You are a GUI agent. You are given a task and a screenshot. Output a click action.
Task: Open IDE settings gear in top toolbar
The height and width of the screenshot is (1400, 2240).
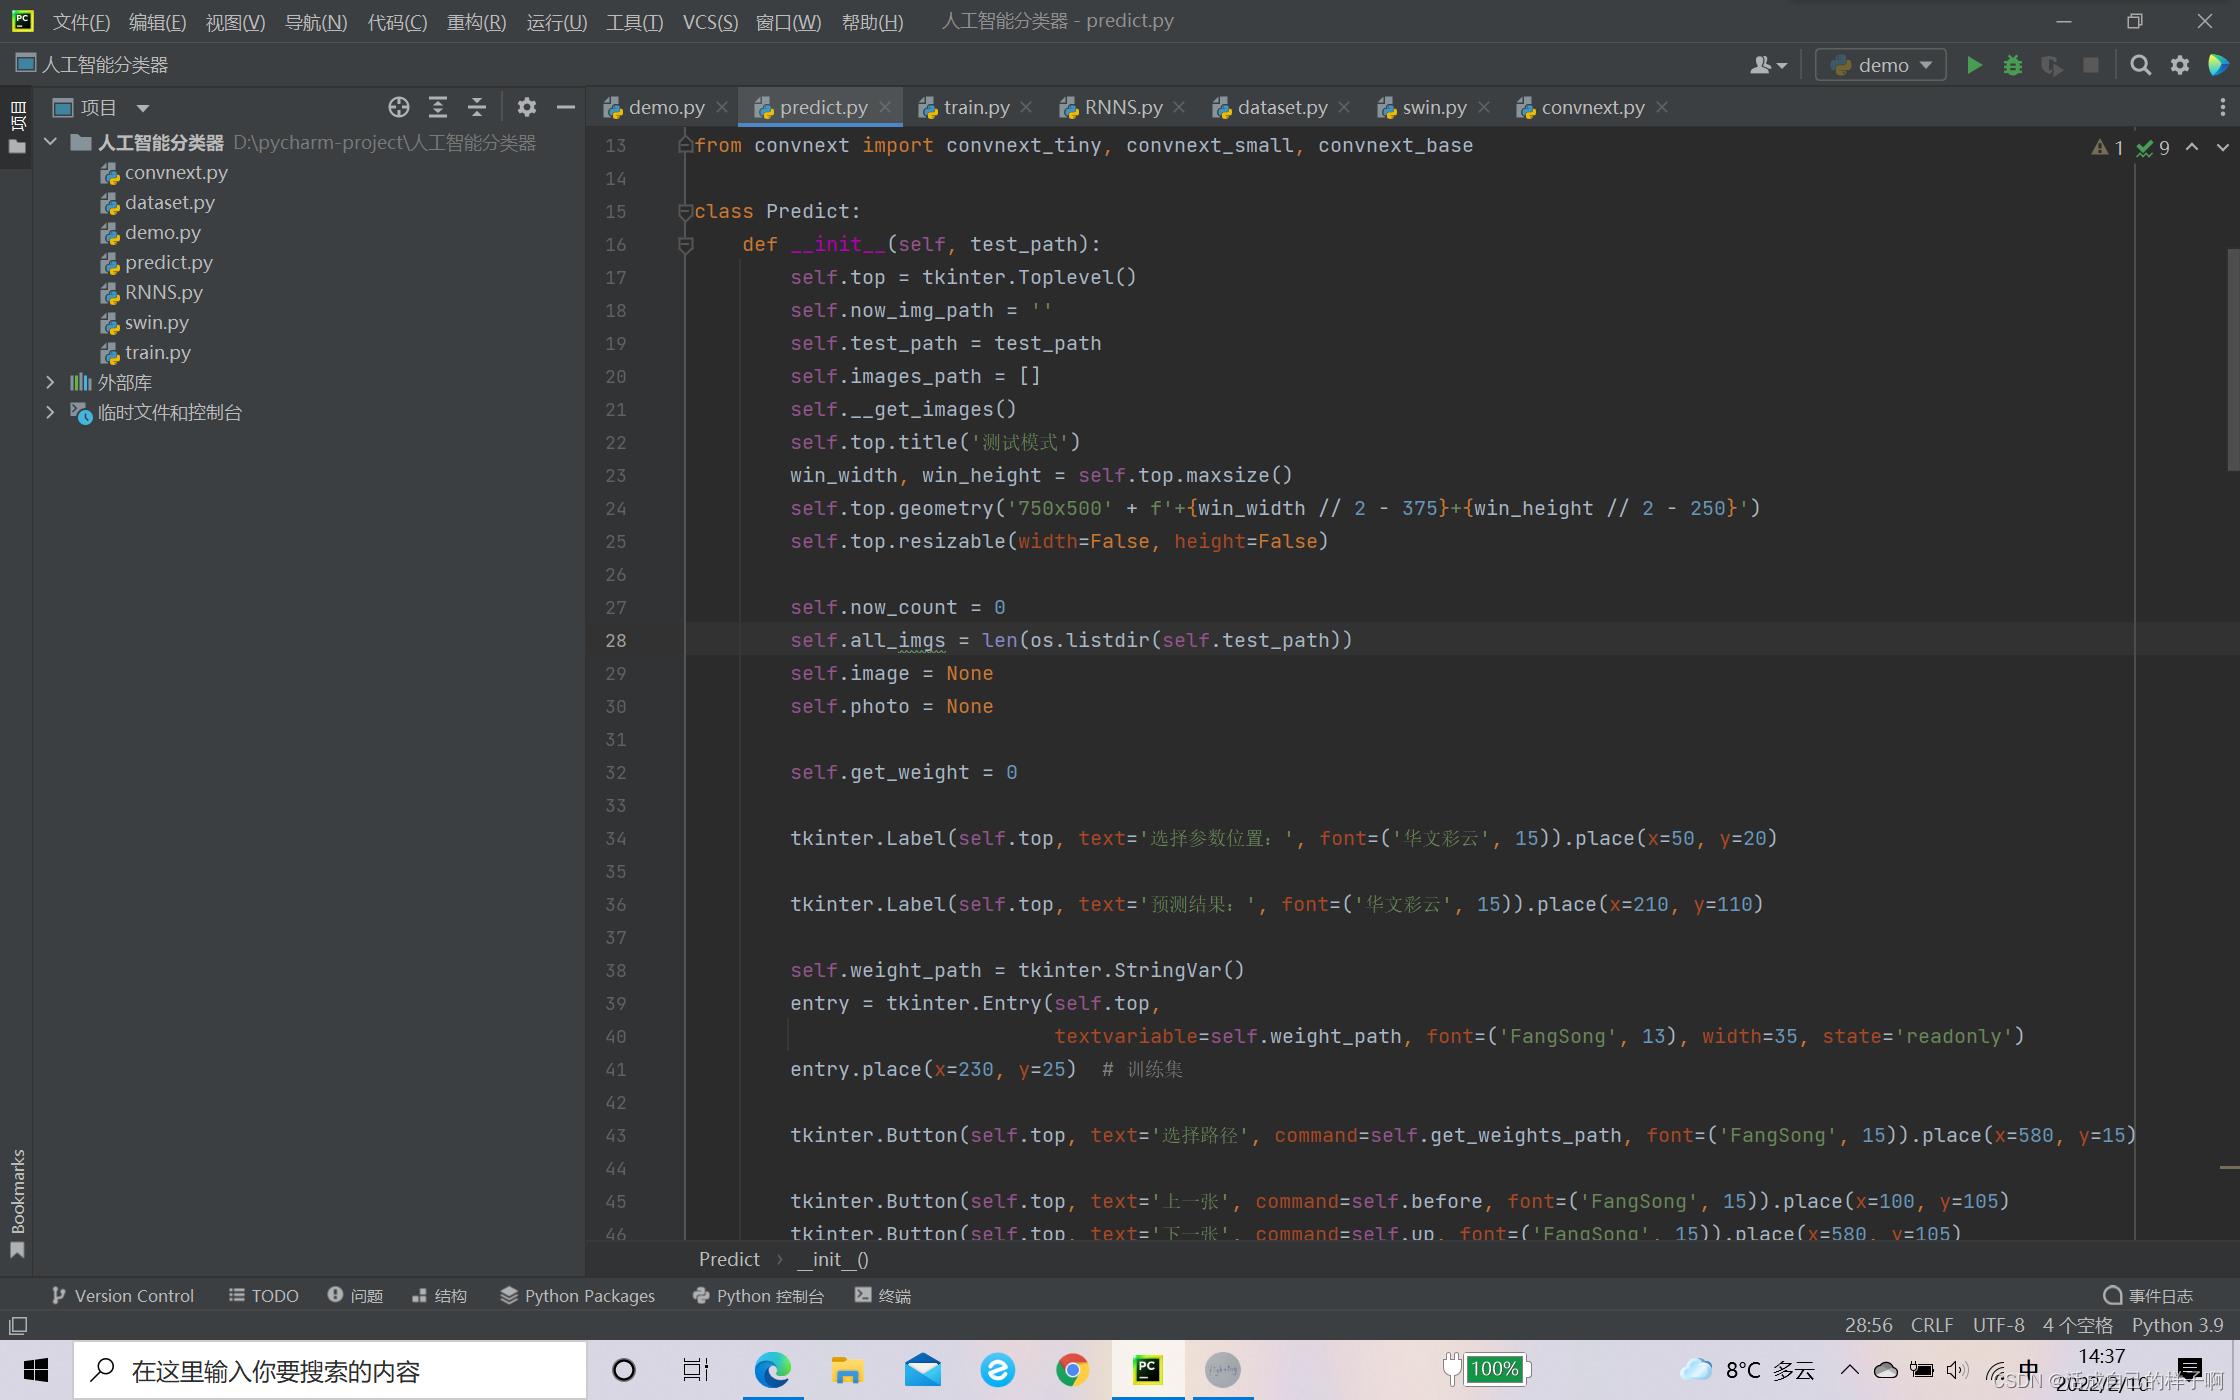pos(2180,65)
